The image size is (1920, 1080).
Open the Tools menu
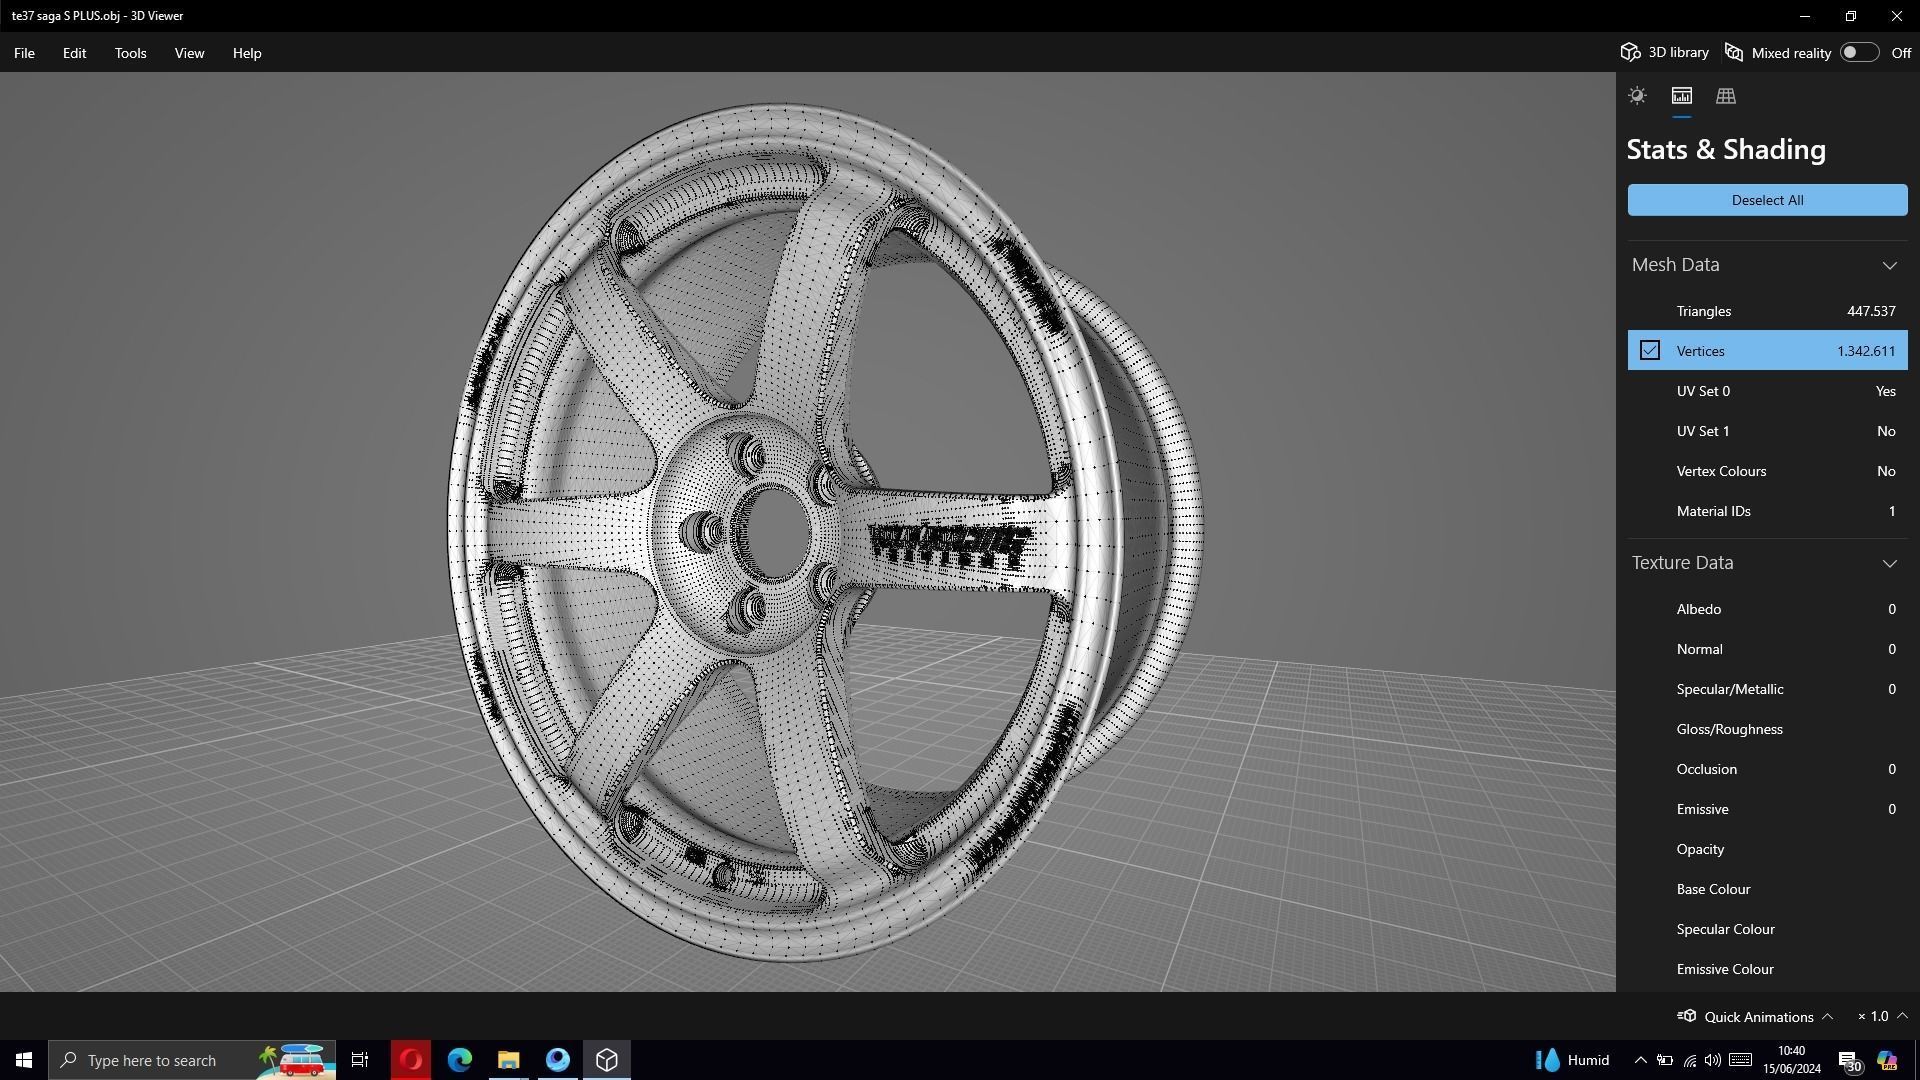[x=130, y=53]
